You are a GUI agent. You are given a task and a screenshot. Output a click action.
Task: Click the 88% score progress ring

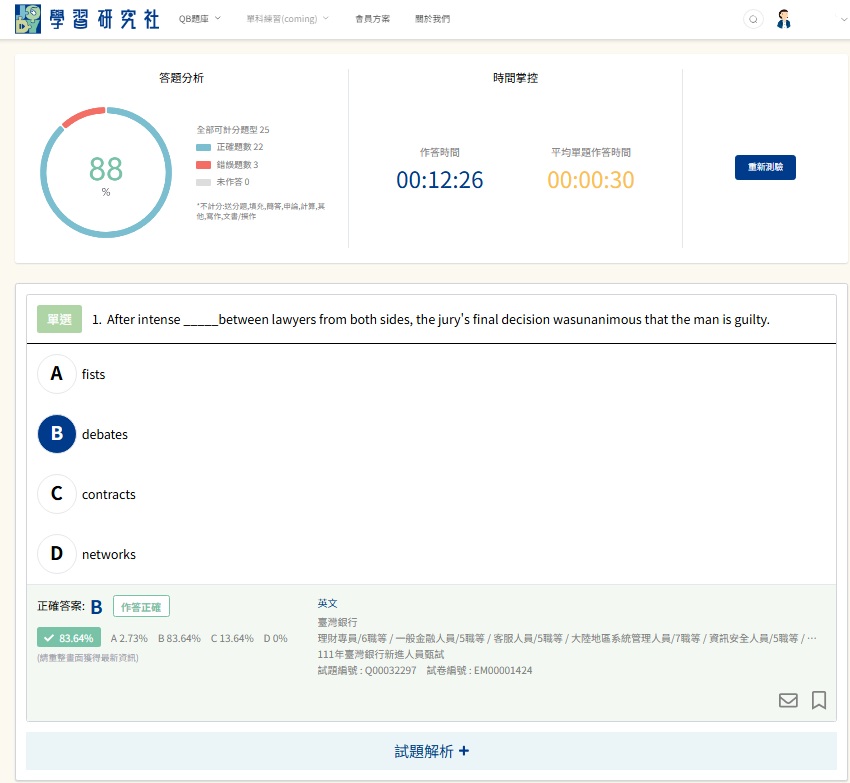(106, 172)
